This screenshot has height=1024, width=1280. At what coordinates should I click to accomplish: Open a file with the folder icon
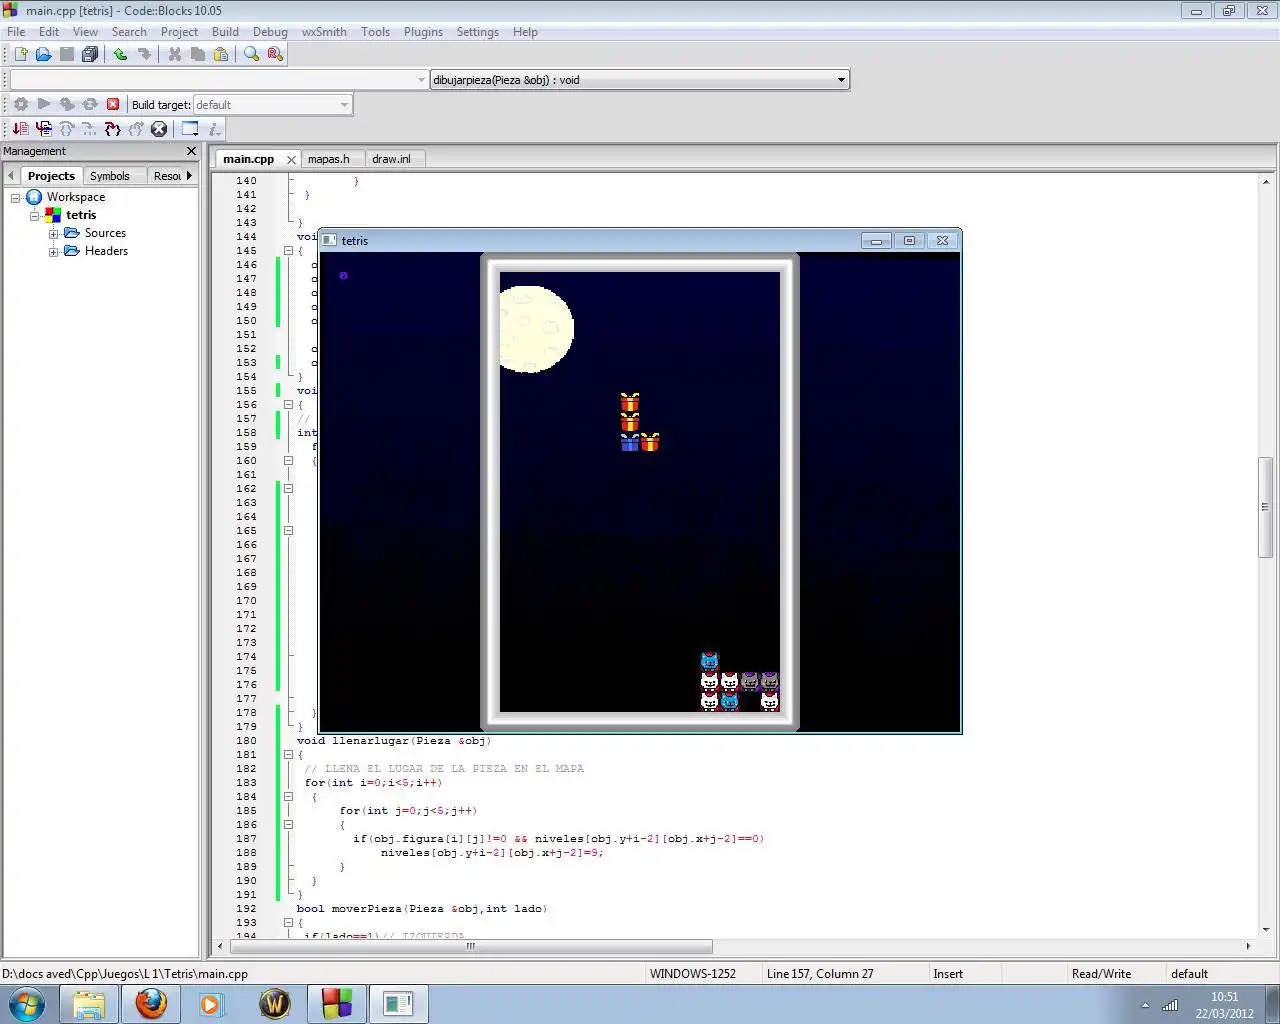[43, 54]
